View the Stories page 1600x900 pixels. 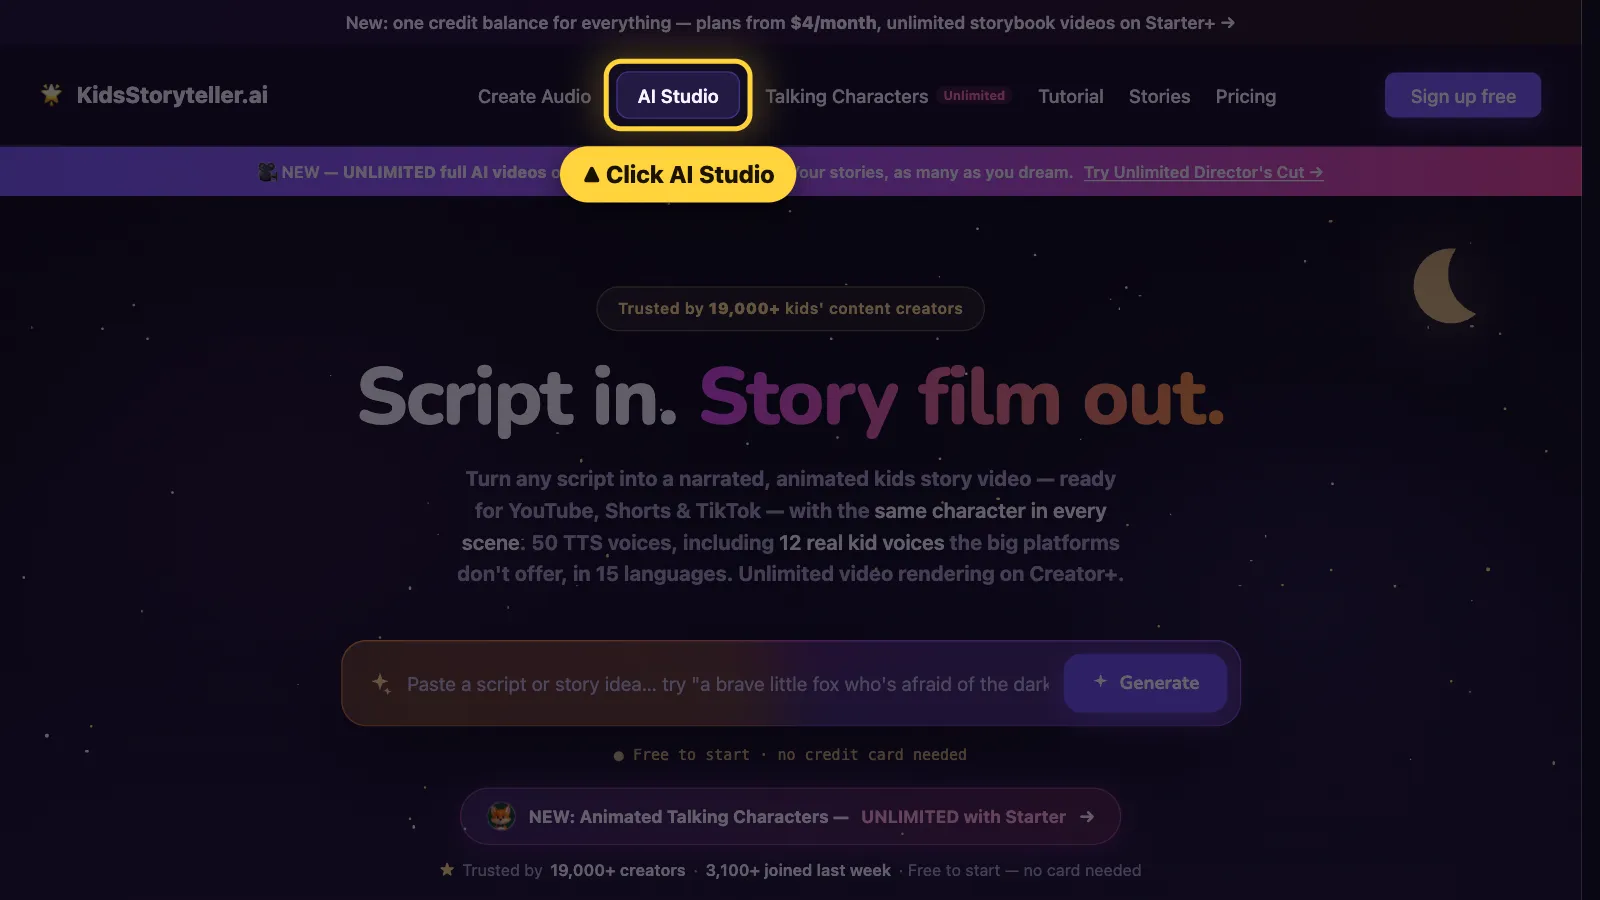point(1159,96)
